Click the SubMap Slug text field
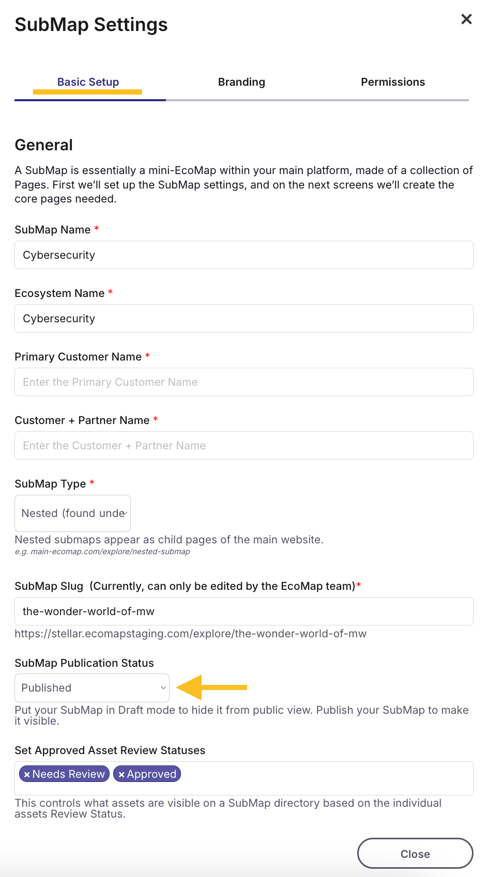The width and height of the screenshot is (489, 877). pos(244,611)
